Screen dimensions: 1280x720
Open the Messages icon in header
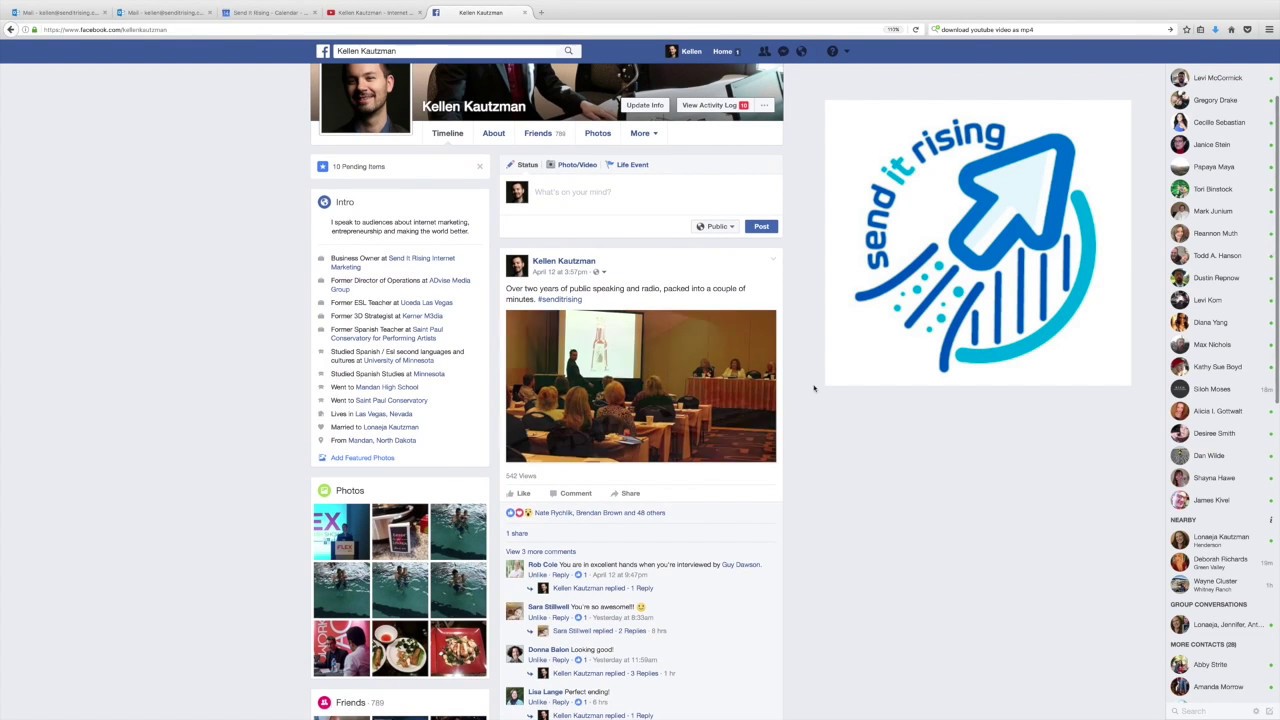click(783, 51)
